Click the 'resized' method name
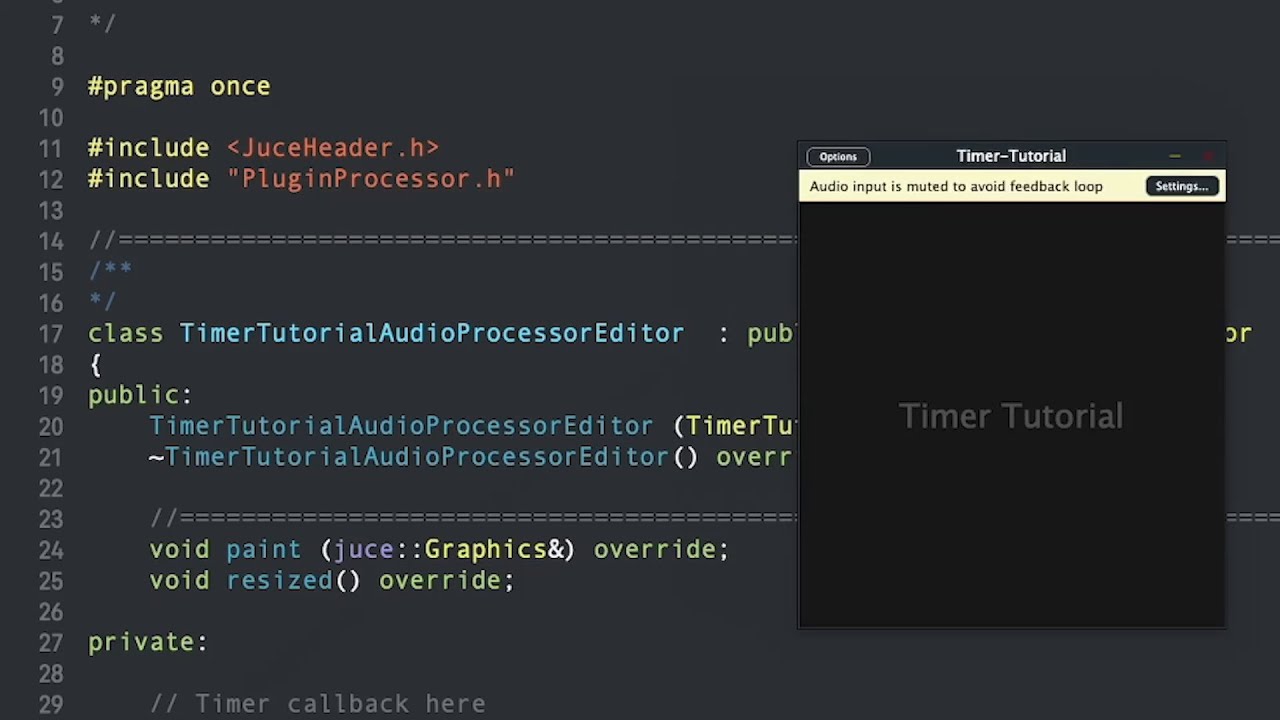1280x720 pixels. tap(279, 581)
